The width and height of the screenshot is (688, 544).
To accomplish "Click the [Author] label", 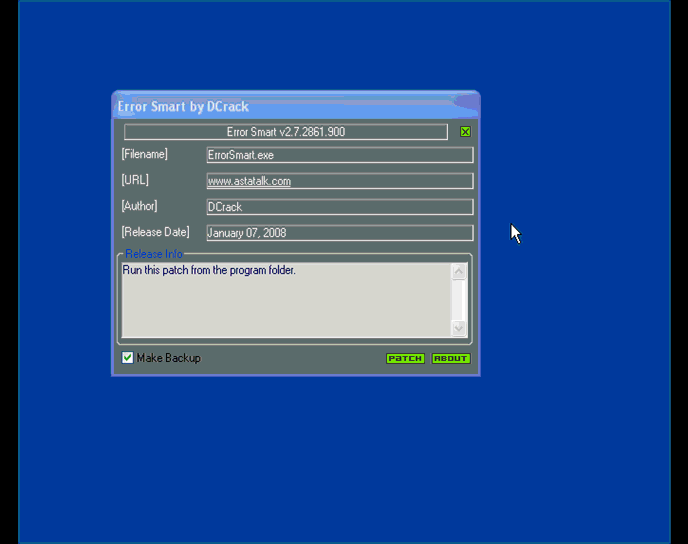I will [142, 206].
